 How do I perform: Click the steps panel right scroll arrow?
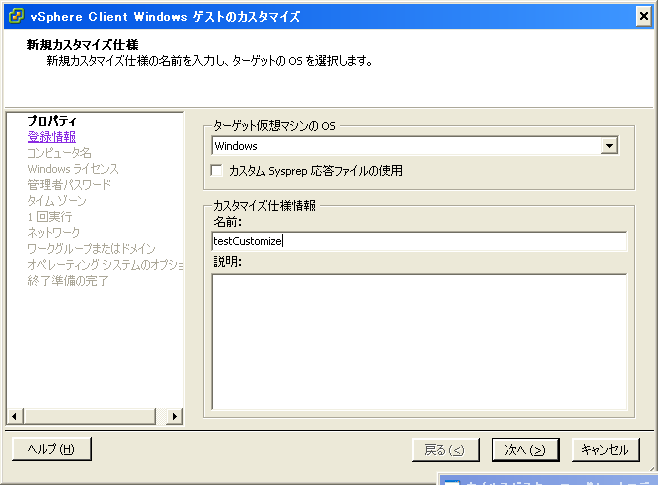(x=175, y=416)
